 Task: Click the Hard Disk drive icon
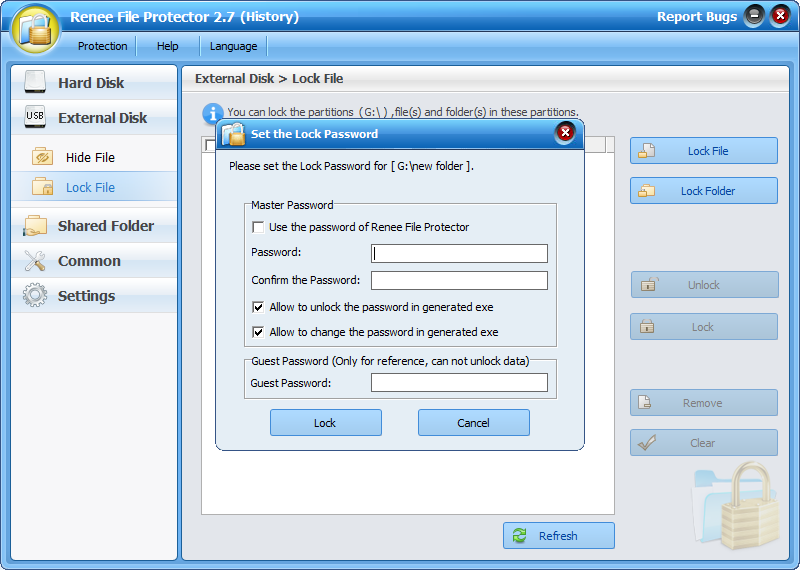pyautogui.click(x=35, y=82)
